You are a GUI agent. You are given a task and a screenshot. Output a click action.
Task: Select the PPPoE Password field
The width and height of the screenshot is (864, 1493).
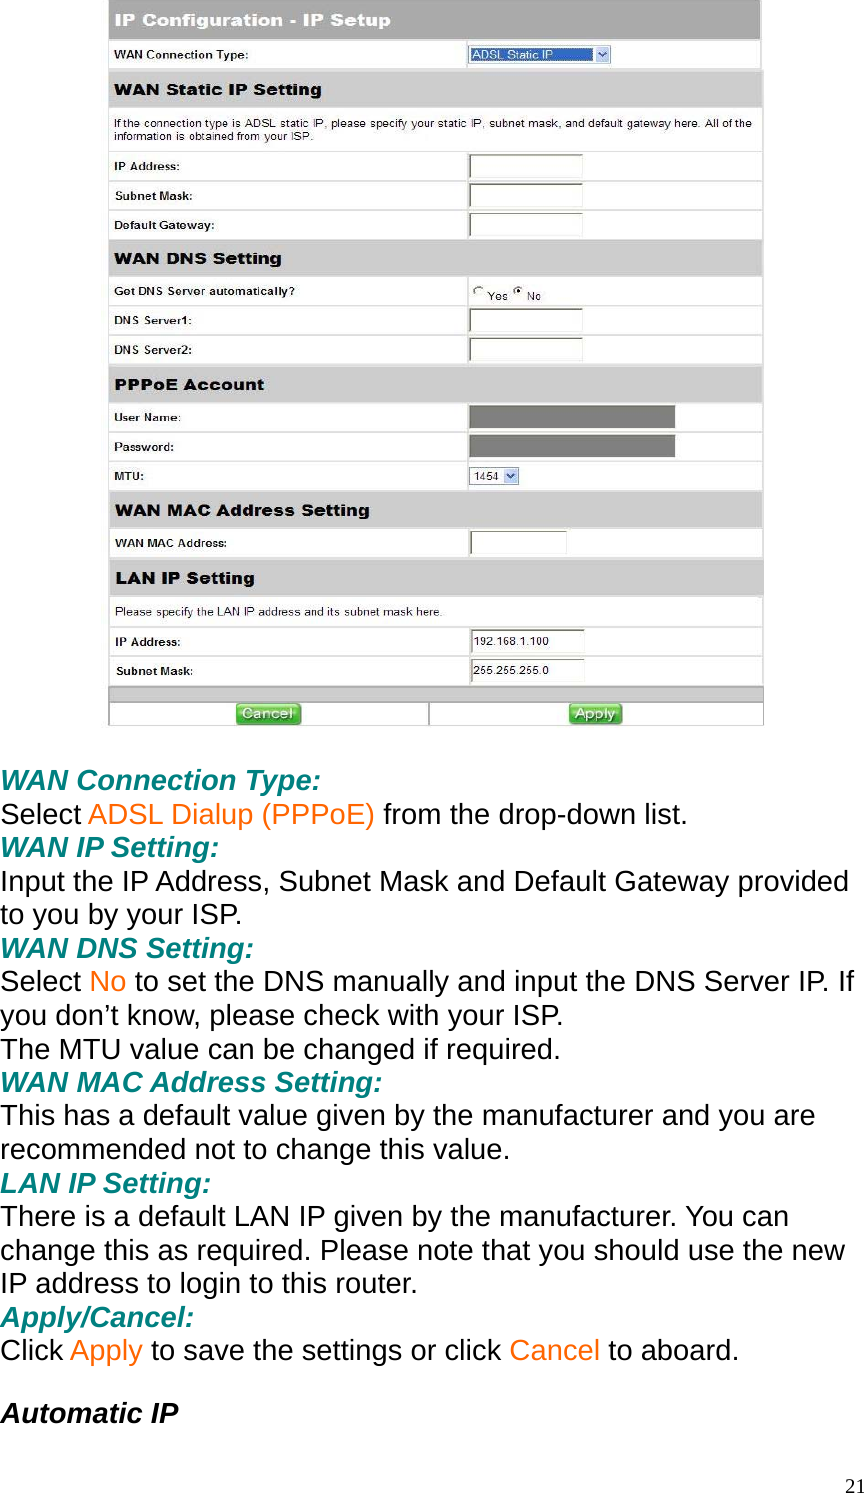pos(571,445)
